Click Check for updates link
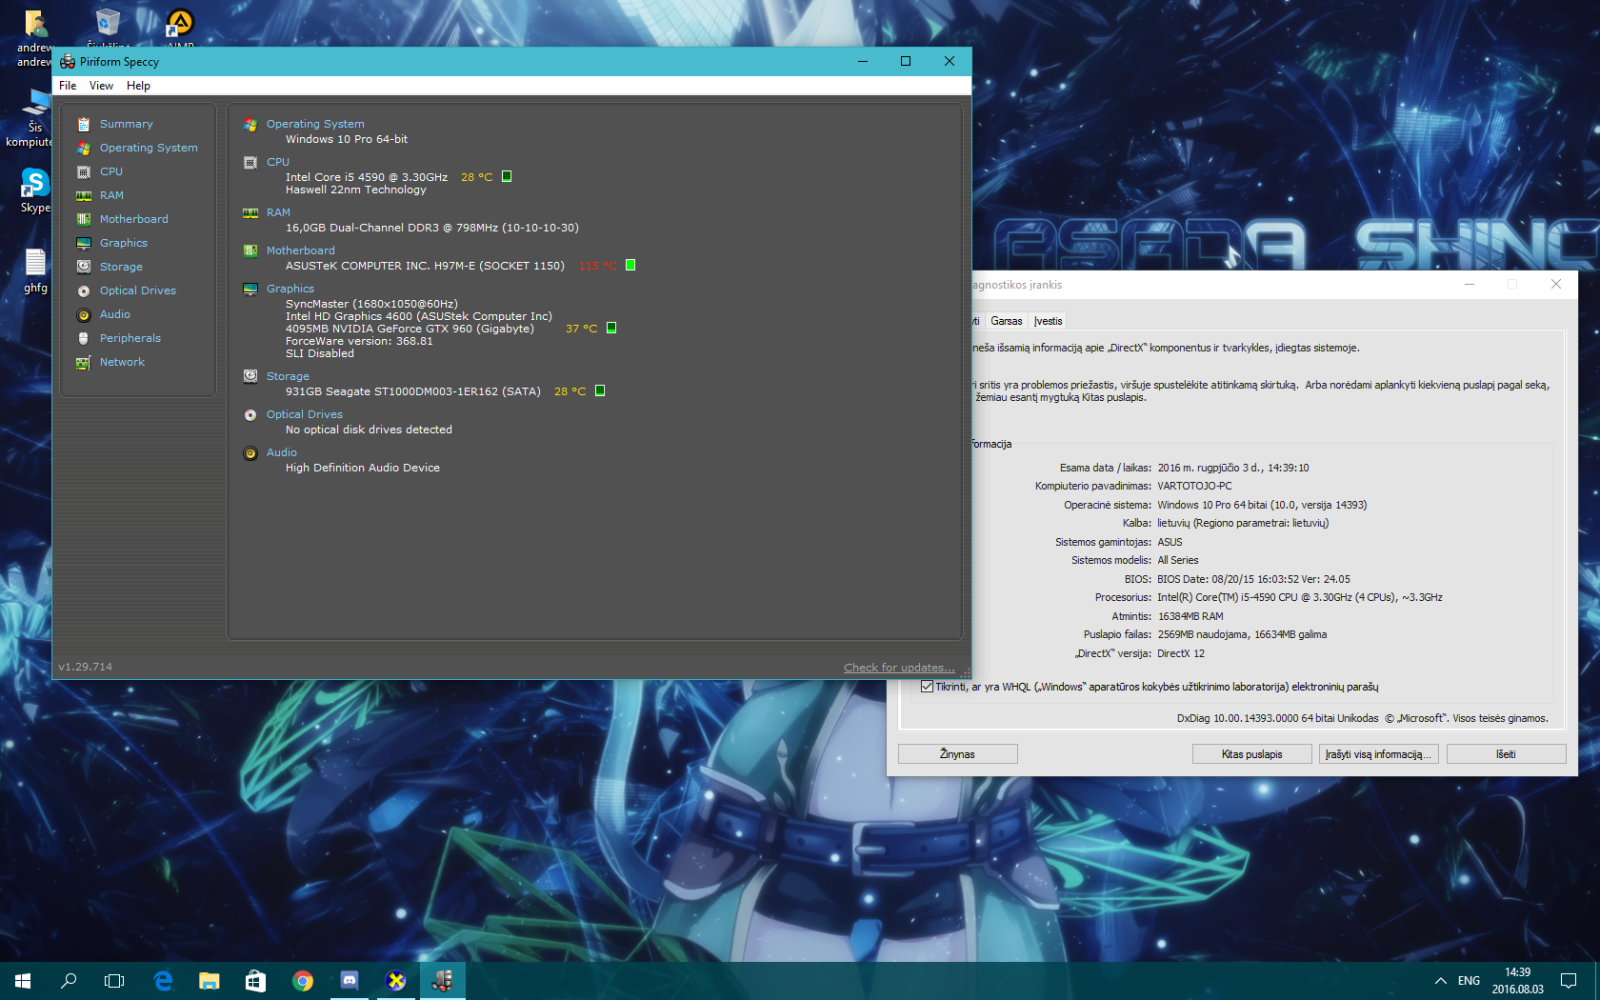 pos(899,668)
